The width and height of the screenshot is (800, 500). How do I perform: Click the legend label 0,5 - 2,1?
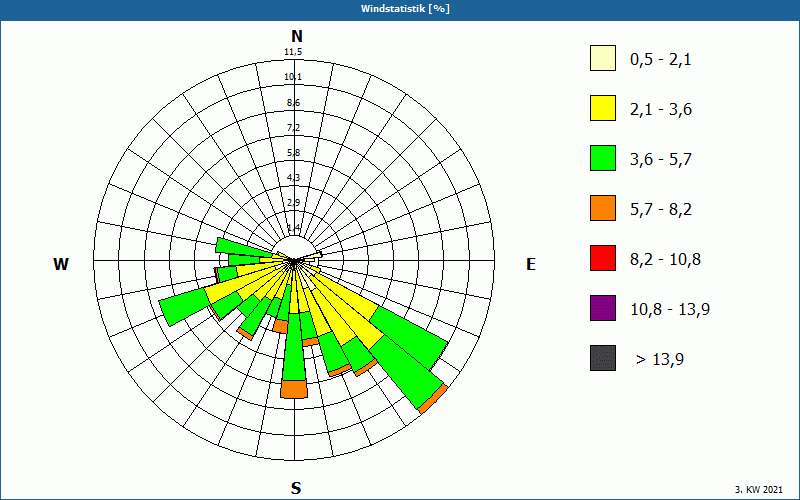click(661, 60)
